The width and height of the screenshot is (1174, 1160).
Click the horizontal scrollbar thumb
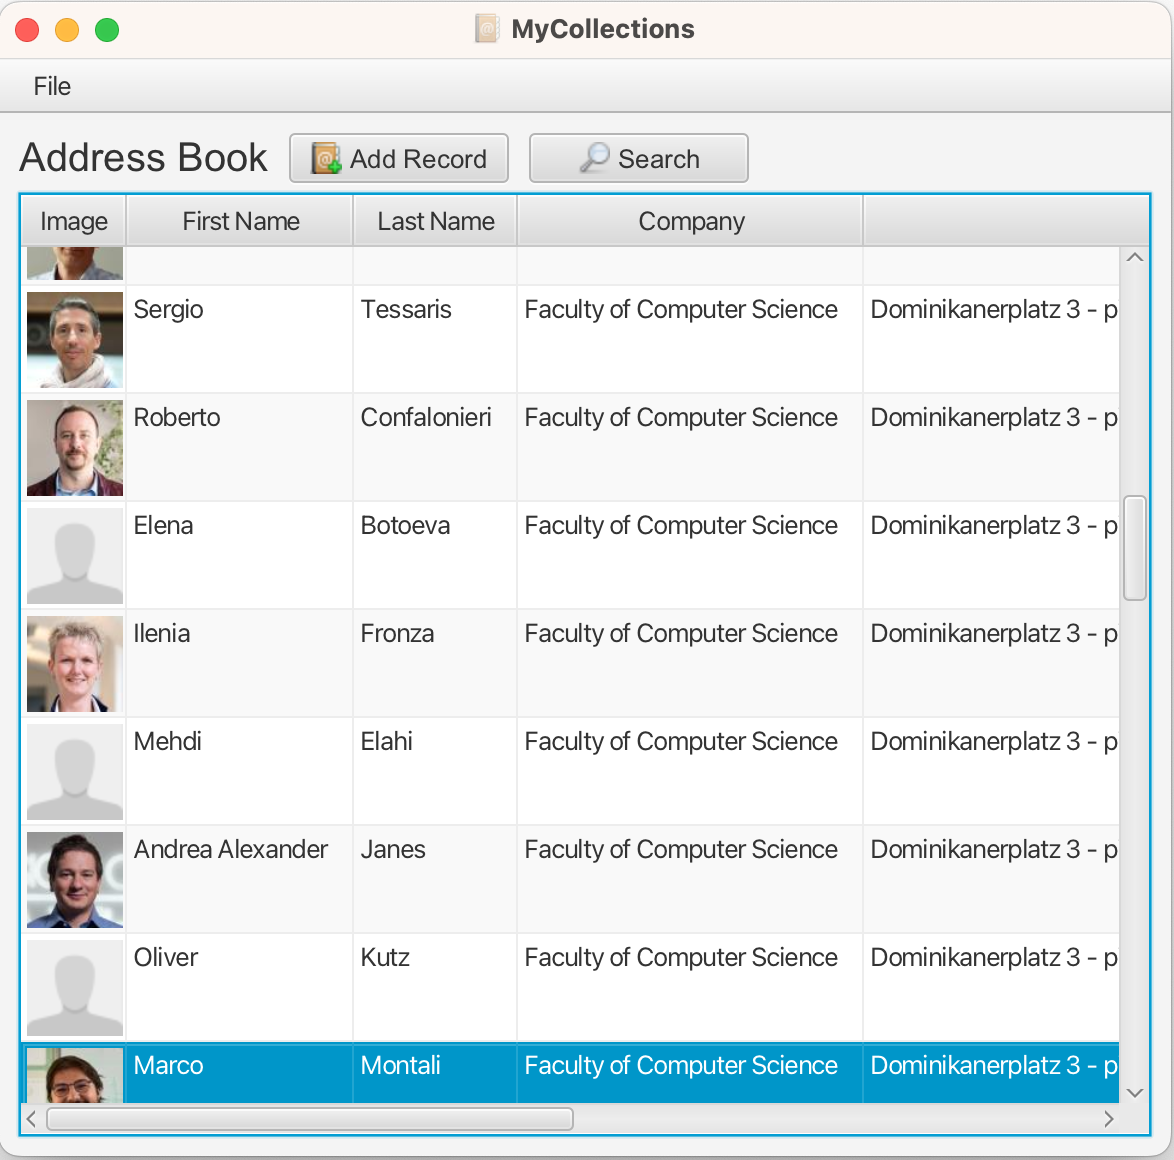[x=310, y=1119]
